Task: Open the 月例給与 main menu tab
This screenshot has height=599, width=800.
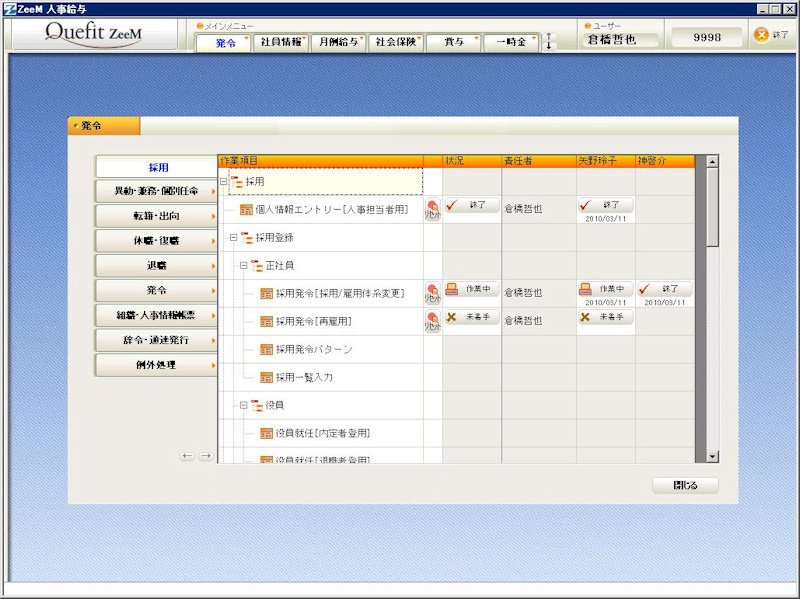Action: click(338, 42)
